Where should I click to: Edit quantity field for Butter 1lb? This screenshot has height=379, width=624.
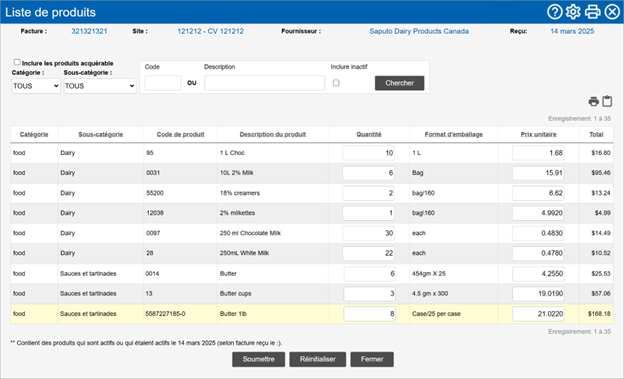[370, 314]
